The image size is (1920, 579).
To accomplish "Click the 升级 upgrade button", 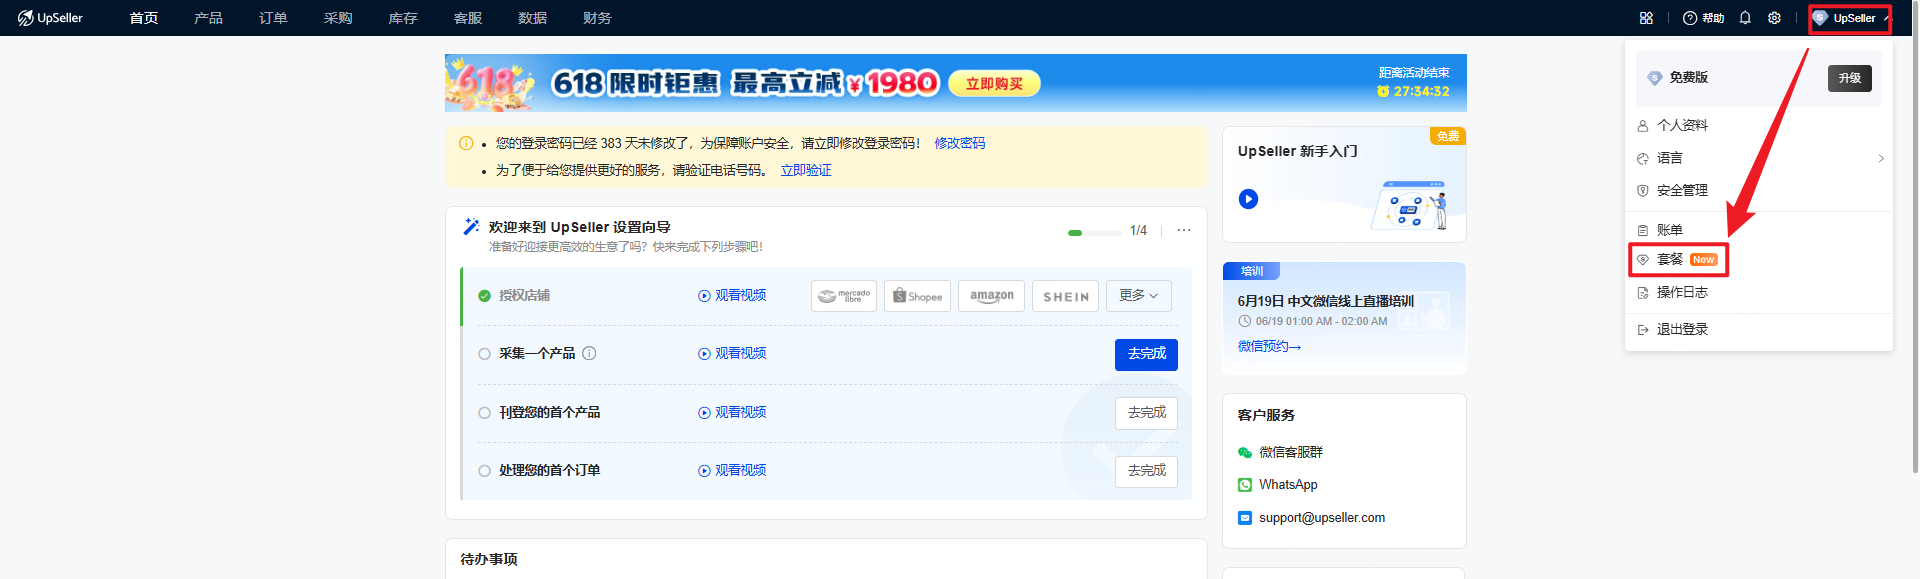I will coord(1850,78).
